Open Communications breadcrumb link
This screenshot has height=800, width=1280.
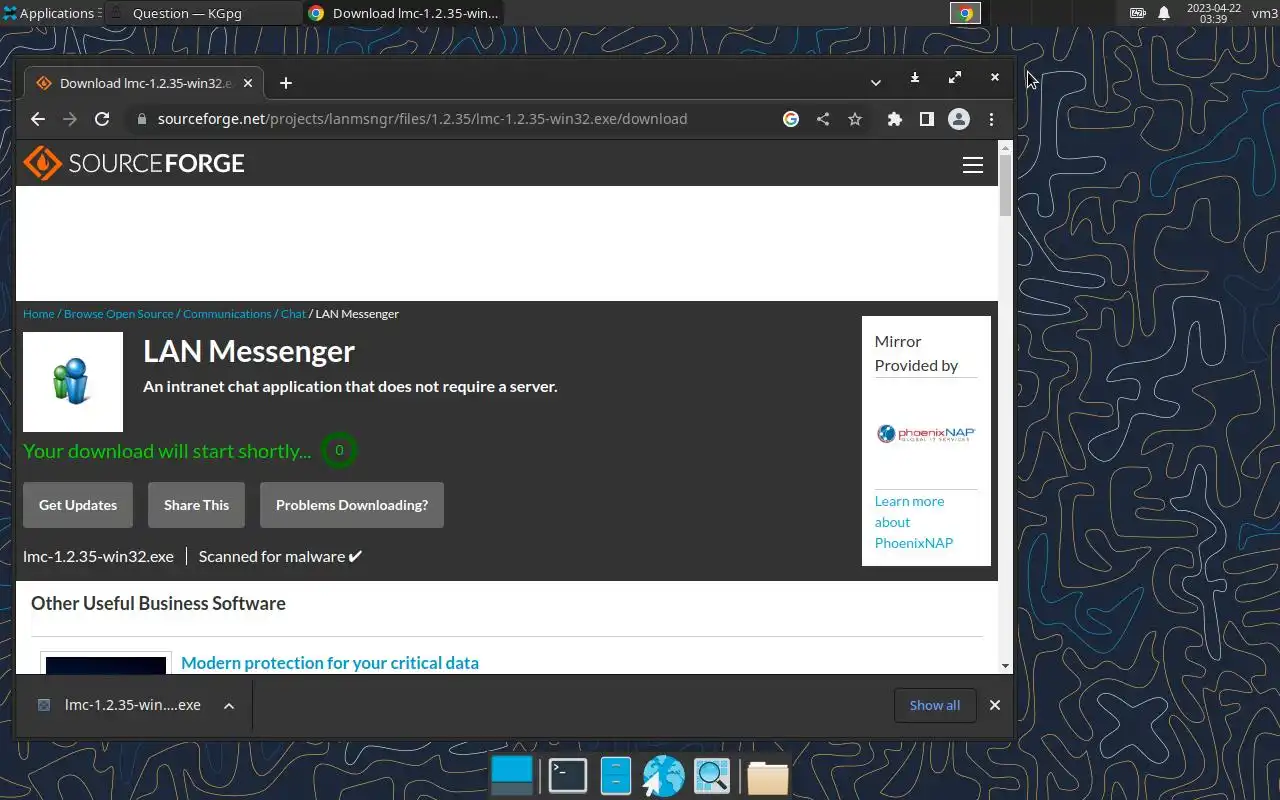click(227, 314)
